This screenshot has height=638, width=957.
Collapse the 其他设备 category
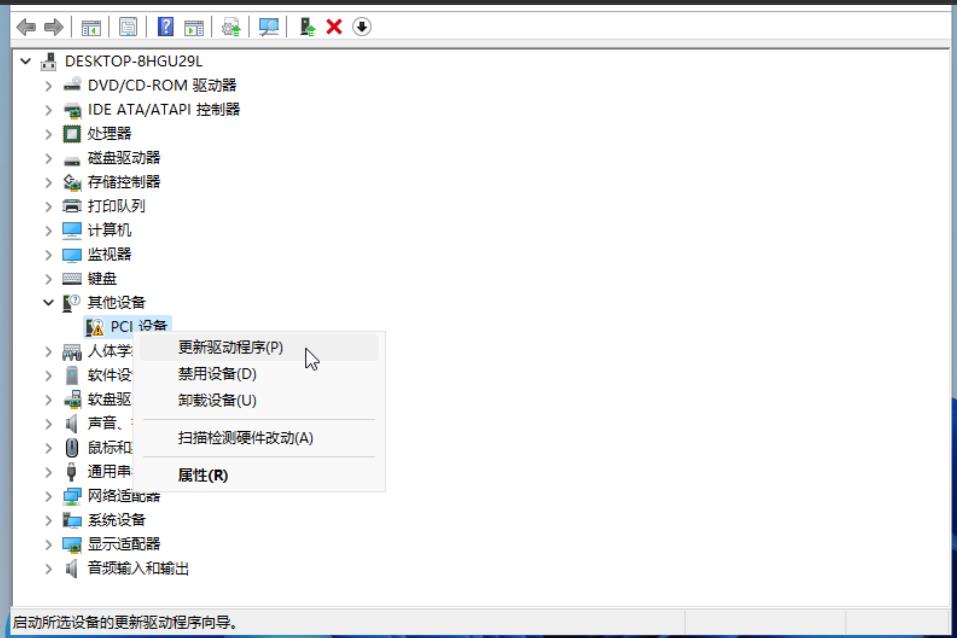(48, 302)
